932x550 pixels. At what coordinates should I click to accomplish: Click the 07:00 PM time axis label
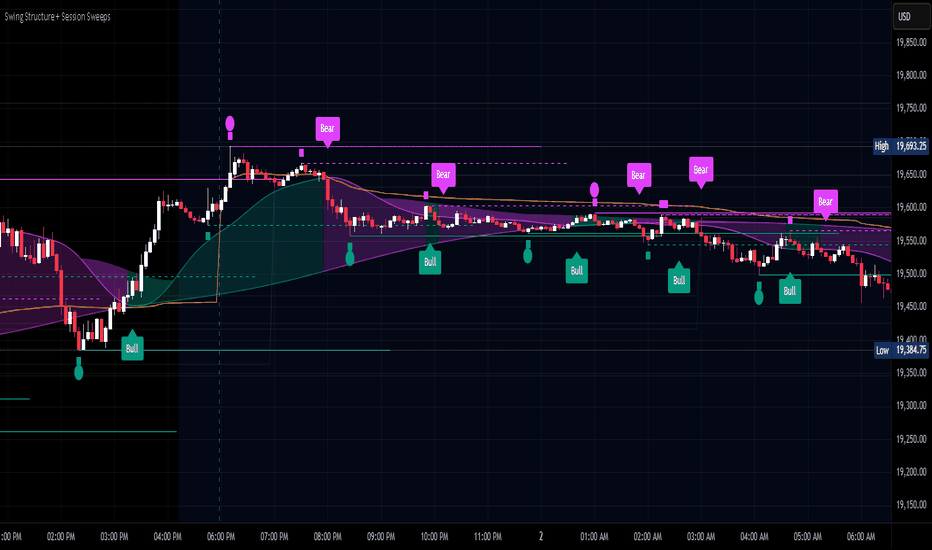coord(274,536)
